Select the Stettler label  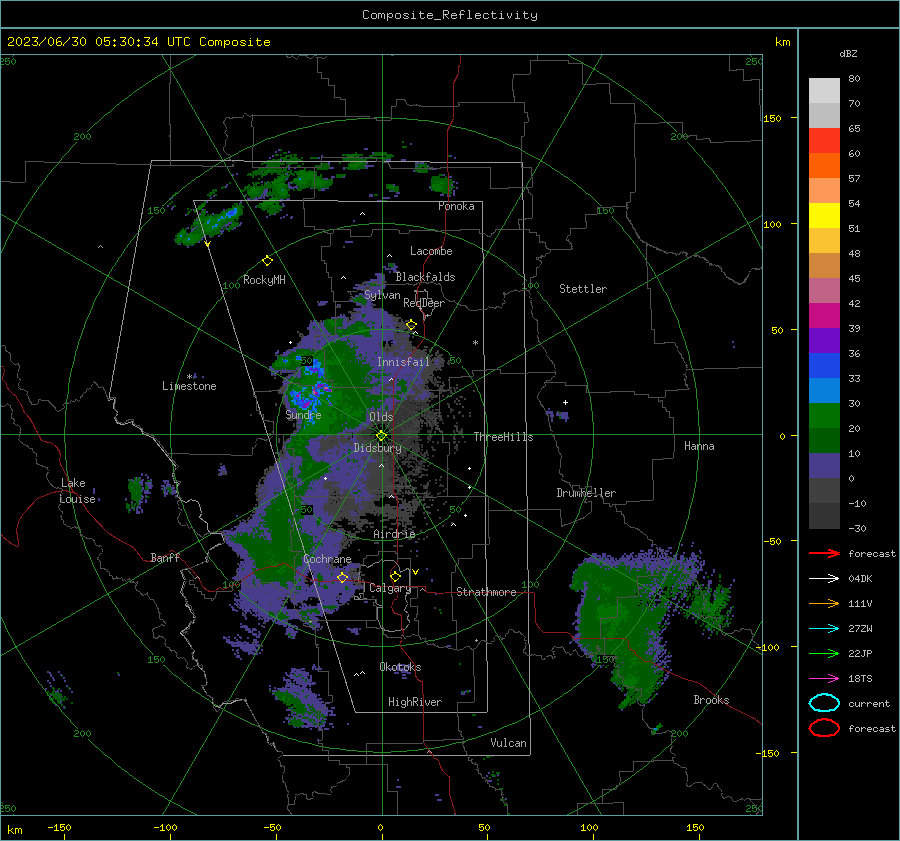[x=583, y=289]
